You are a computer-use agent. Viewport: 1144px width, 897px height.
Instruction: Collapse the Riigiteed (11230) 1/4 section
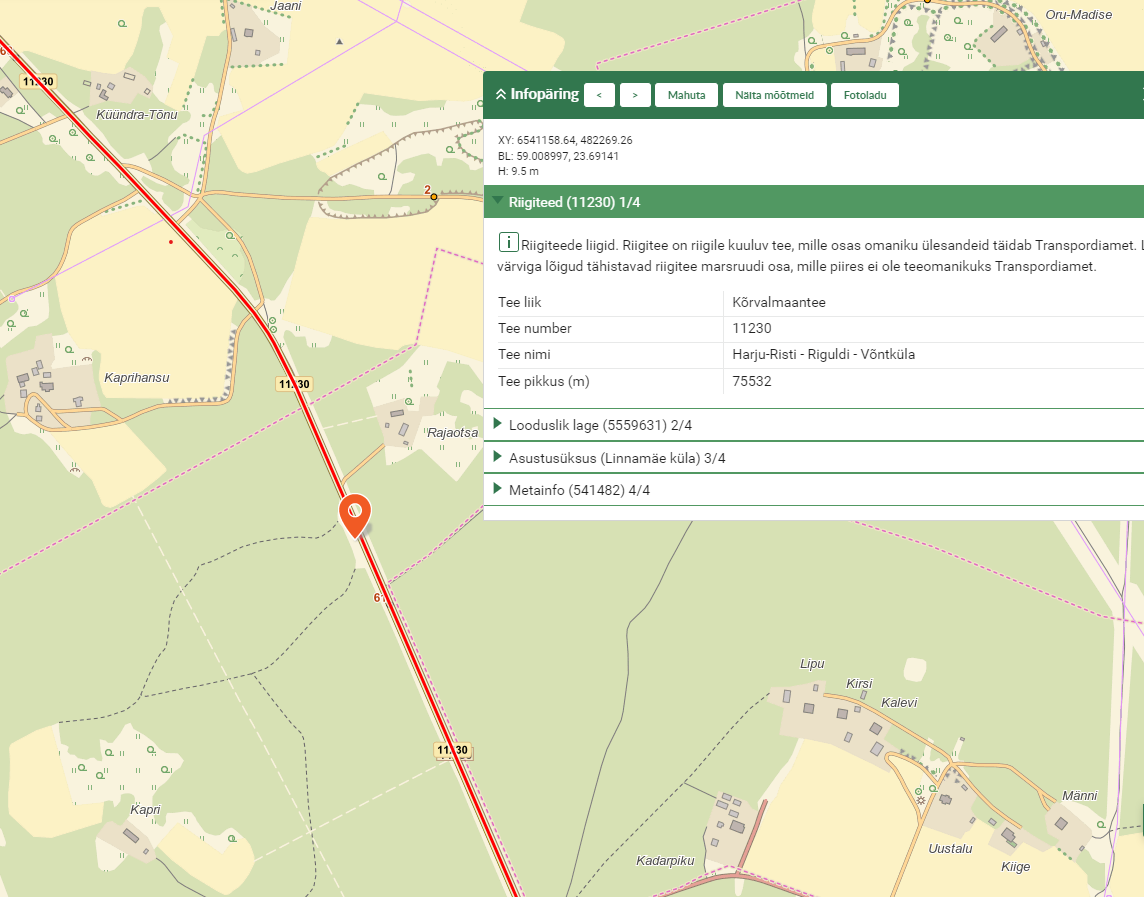498,202
